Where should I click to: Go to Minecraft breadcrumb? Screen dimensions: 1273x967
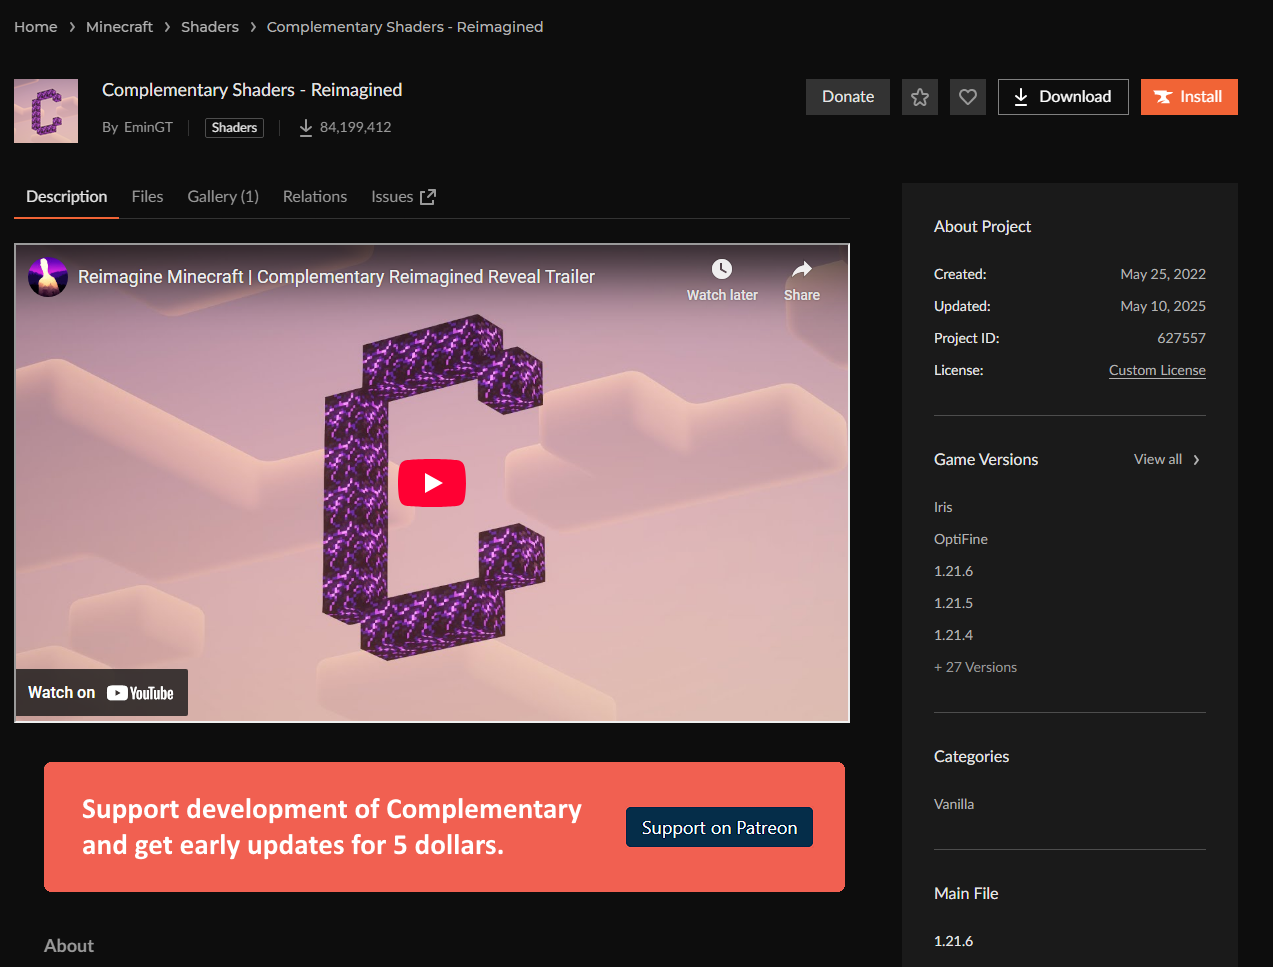[119, 27]
